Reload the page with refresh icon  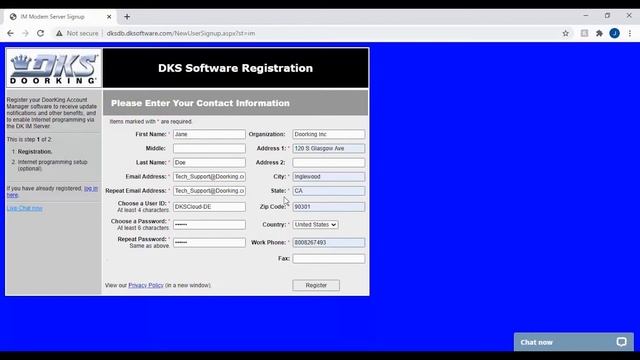40,33
